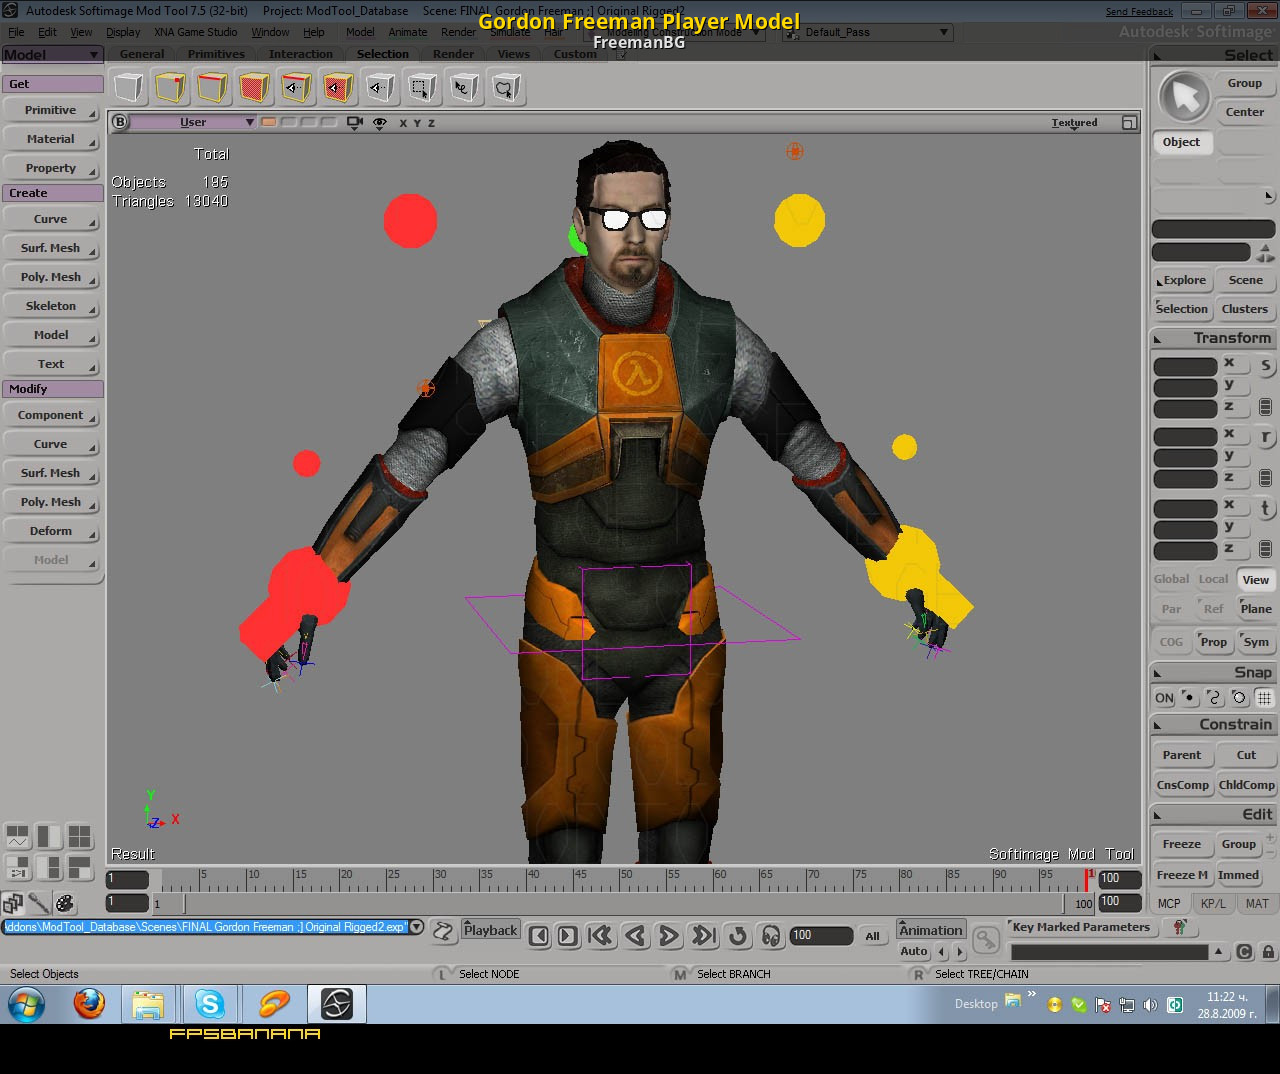
Task: Switch to the MAT tab
Action: 1257,903
